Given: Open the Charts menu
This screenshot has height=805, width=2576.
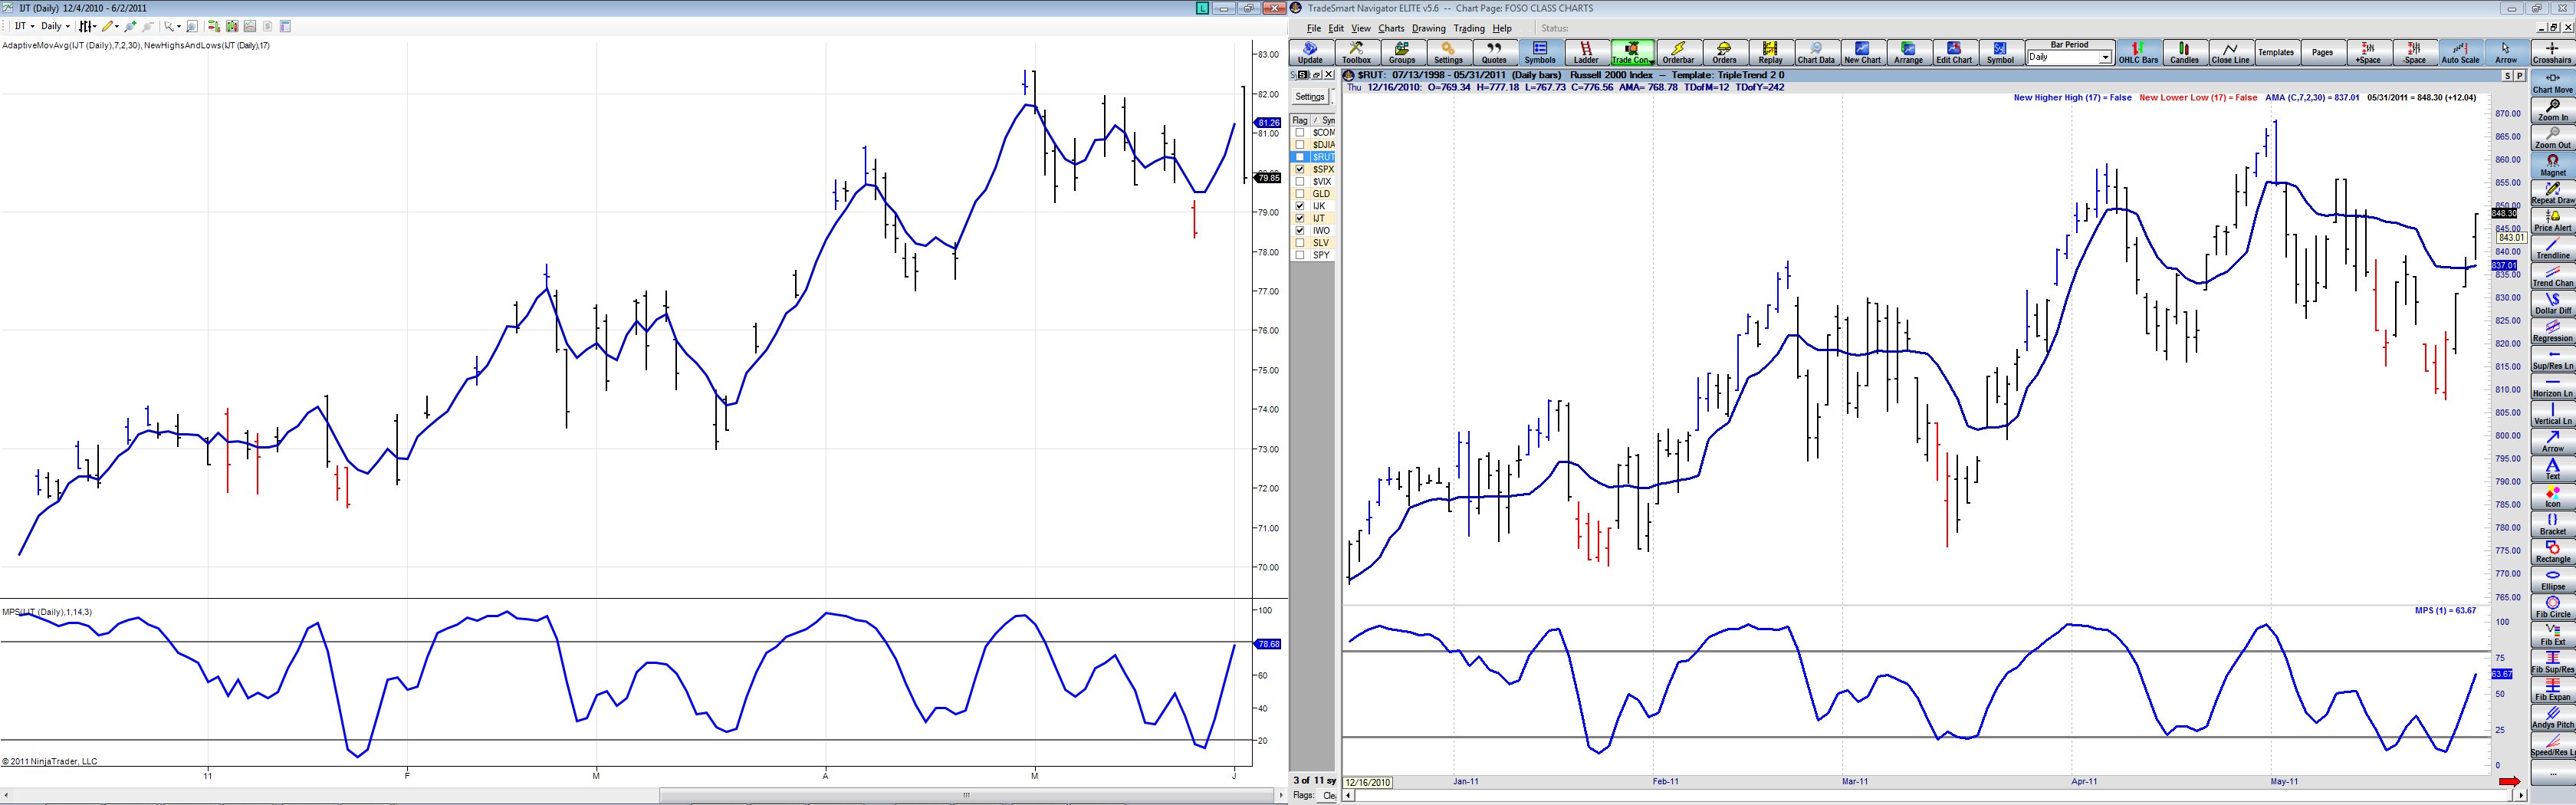Looking at the screenshot, I should click(x=1391, y=28).
